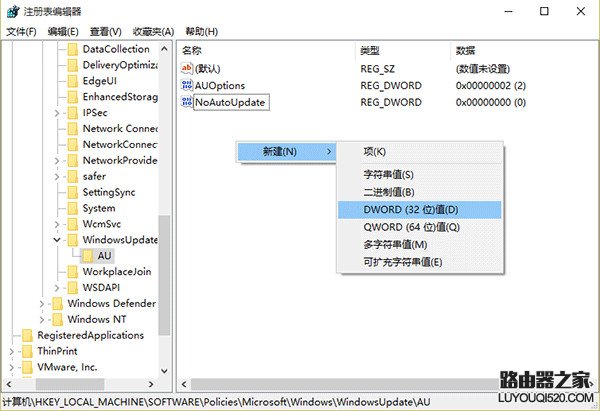Click the DWORD icon beside NoAutoUpdate

point(187,102)
